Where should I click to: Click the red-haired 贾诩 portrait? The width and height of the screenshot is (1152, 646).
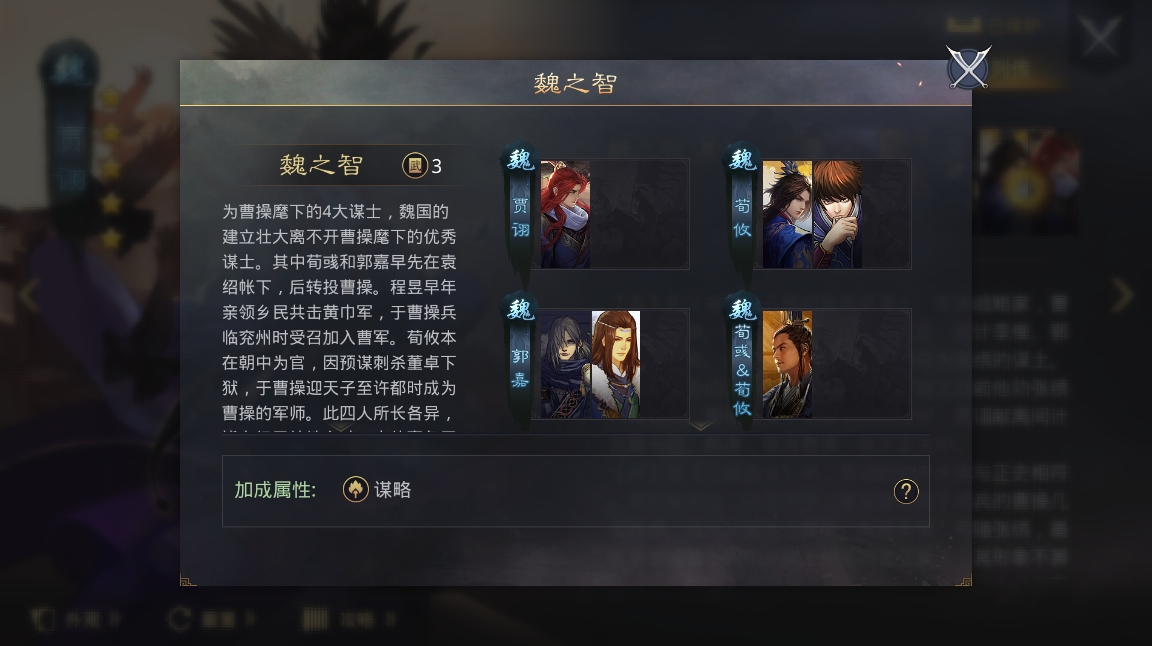pos(565,214)
